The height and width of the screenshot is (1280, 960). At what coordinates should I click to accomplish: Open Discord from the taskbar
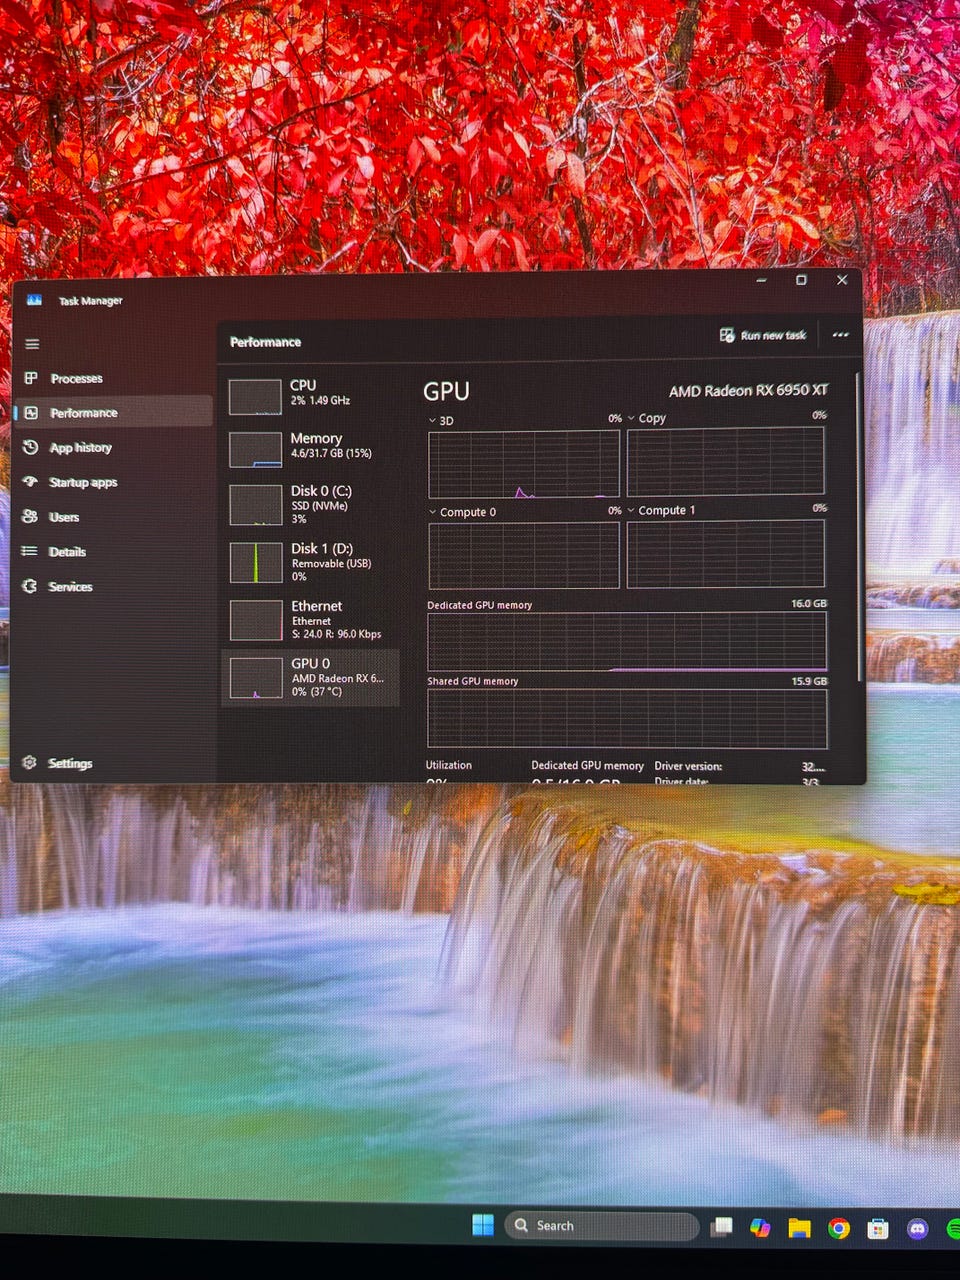pos(917,1229)
